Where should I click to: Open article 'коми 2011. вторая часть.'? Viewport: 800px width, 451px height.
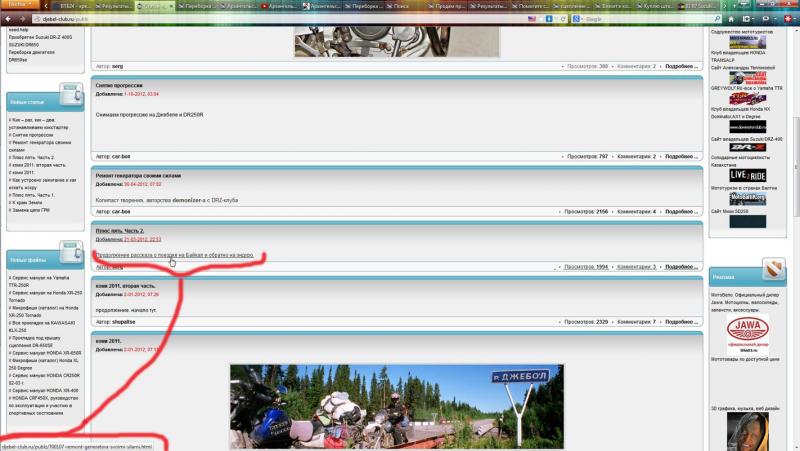pyautogui.click(x=126, y=286)
